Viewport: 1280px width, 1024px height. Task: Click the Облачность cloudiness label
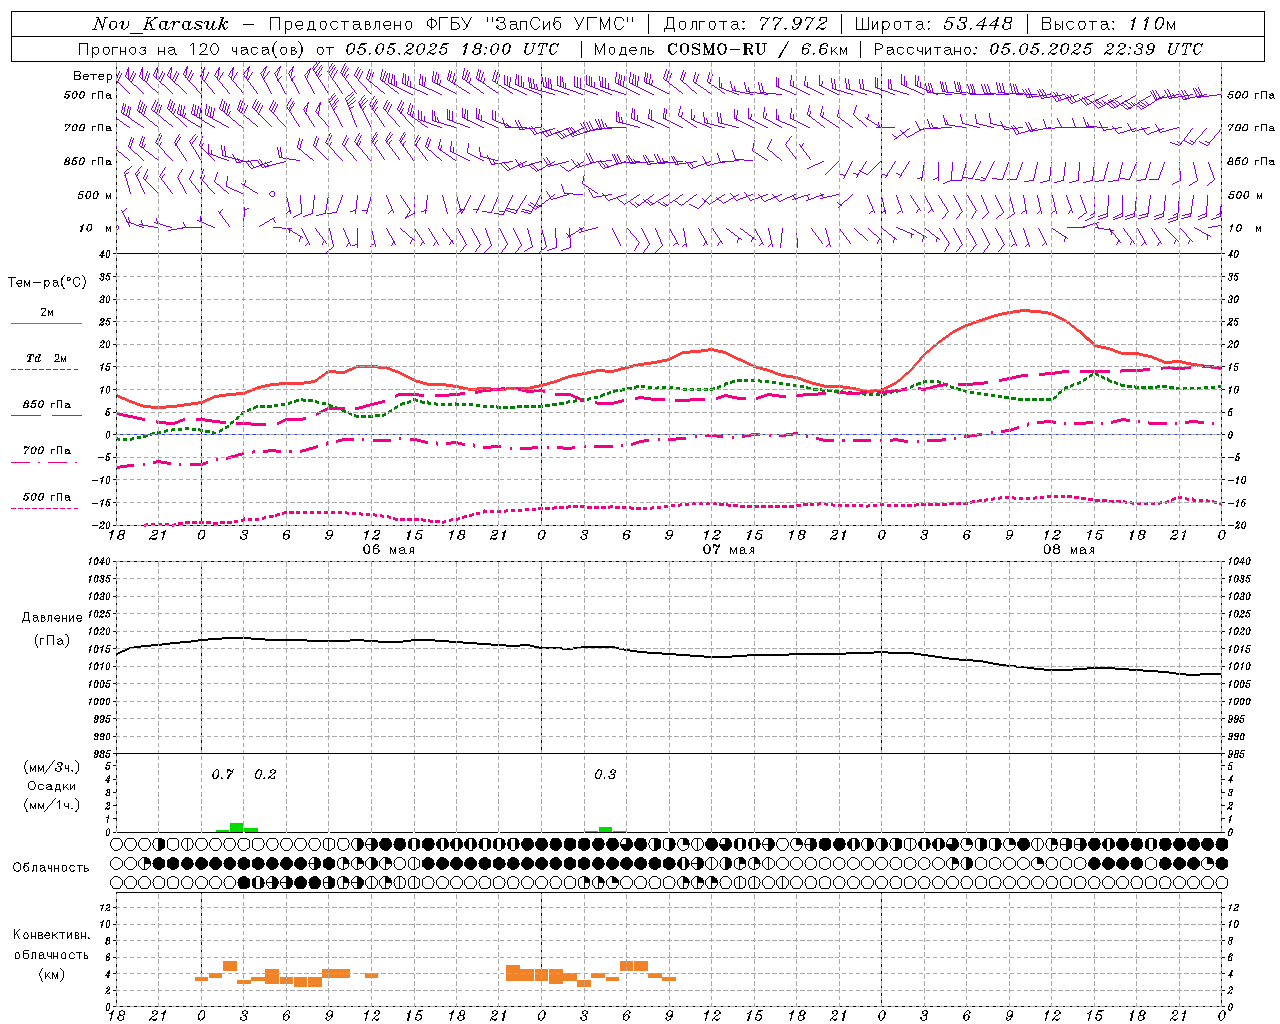click(x=51, y=867)
